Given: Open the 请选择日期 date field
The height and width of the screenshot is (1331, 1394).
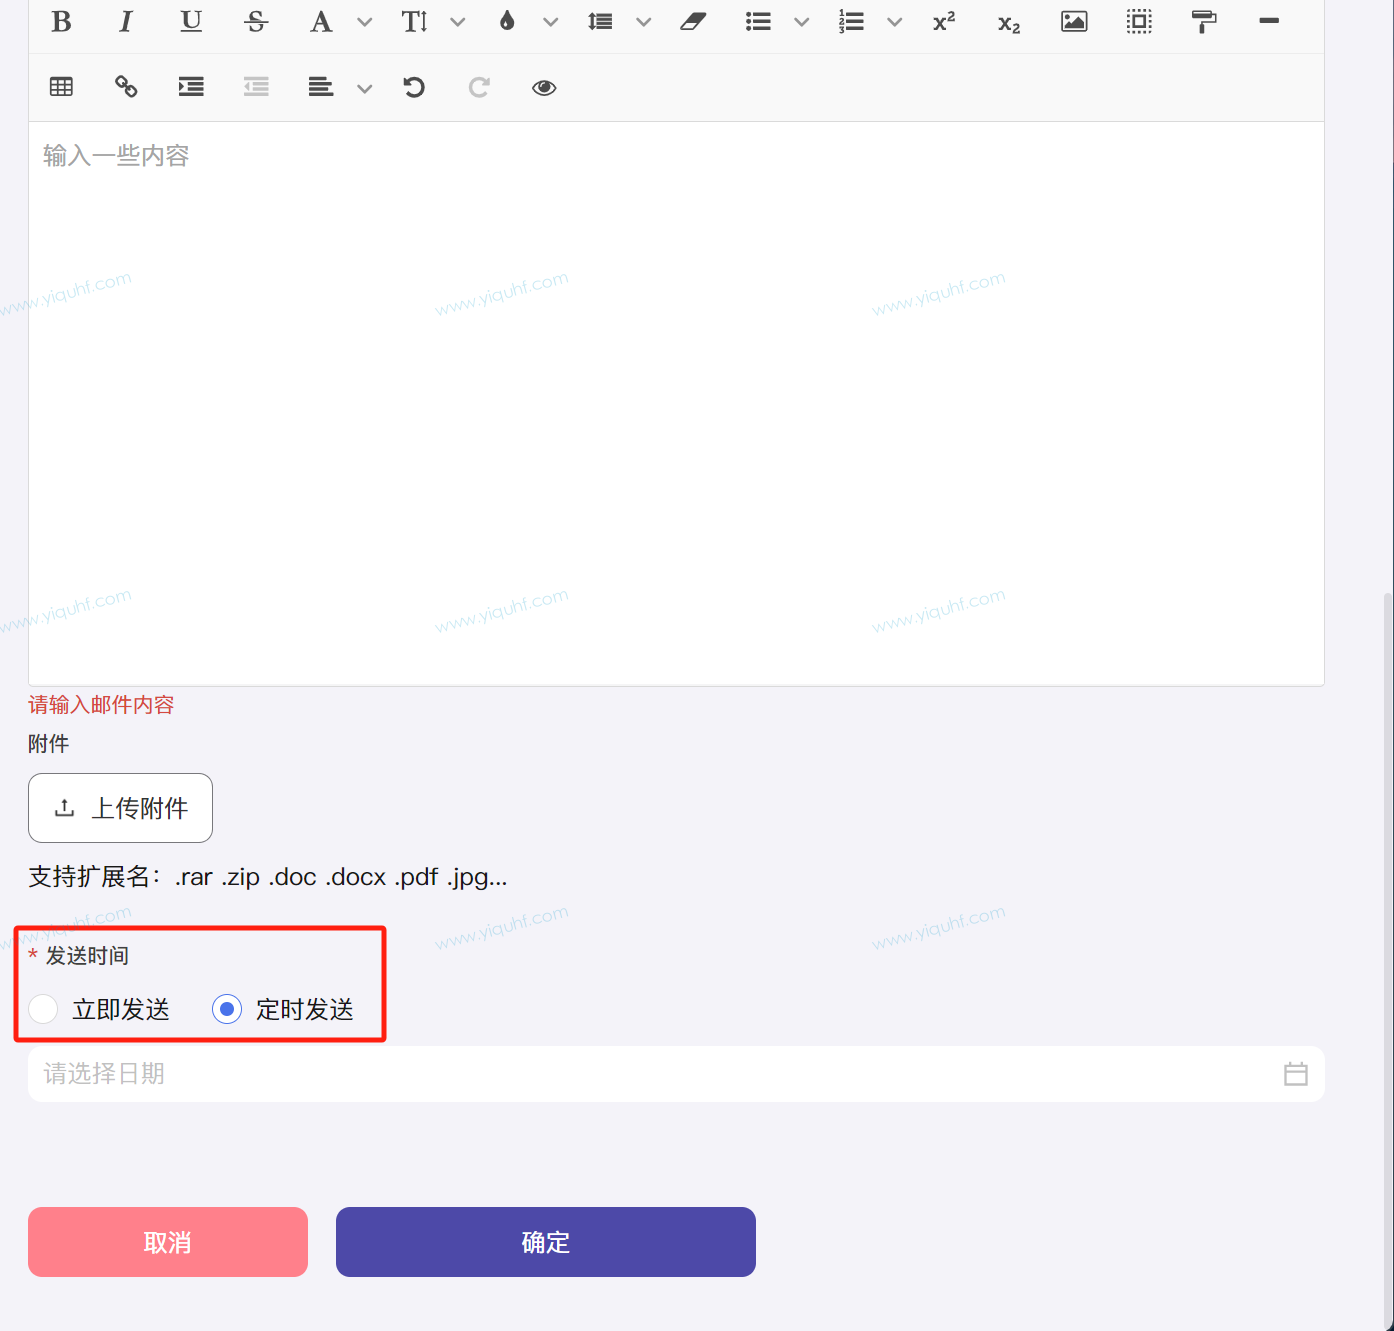Looking at the screenshot, I should tap(676, 1074).
